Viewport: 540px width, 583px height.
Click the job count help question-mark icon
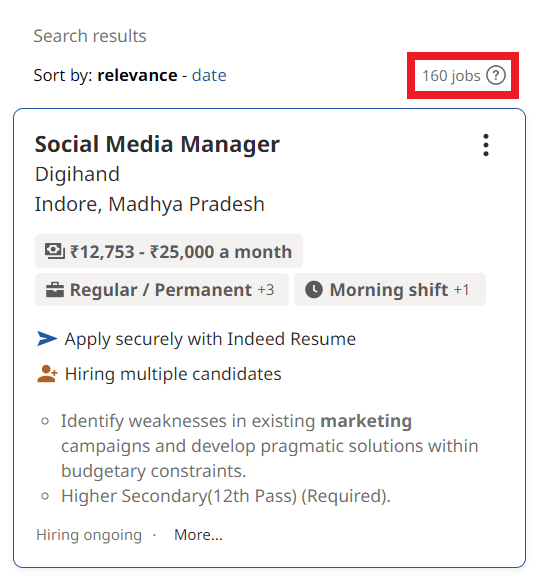pos(496,75)
